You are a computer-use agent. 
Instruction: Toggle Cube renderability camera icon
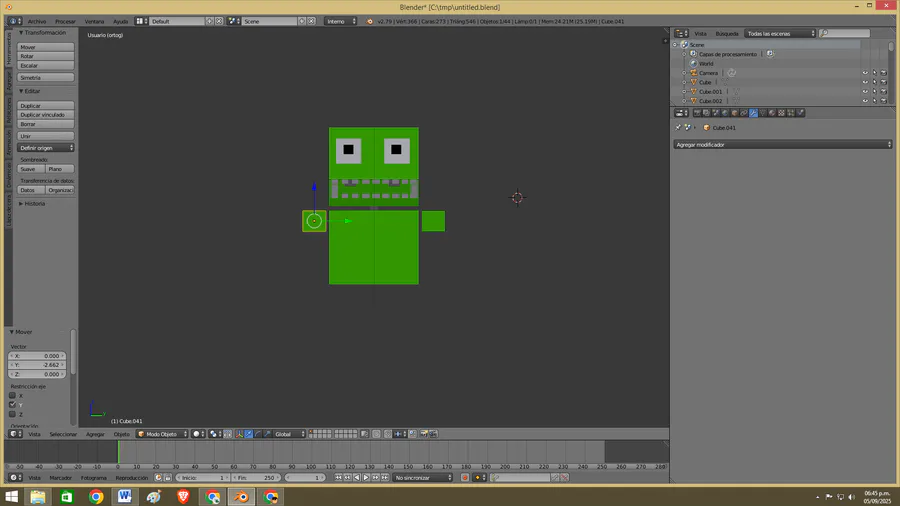point(883,82)
